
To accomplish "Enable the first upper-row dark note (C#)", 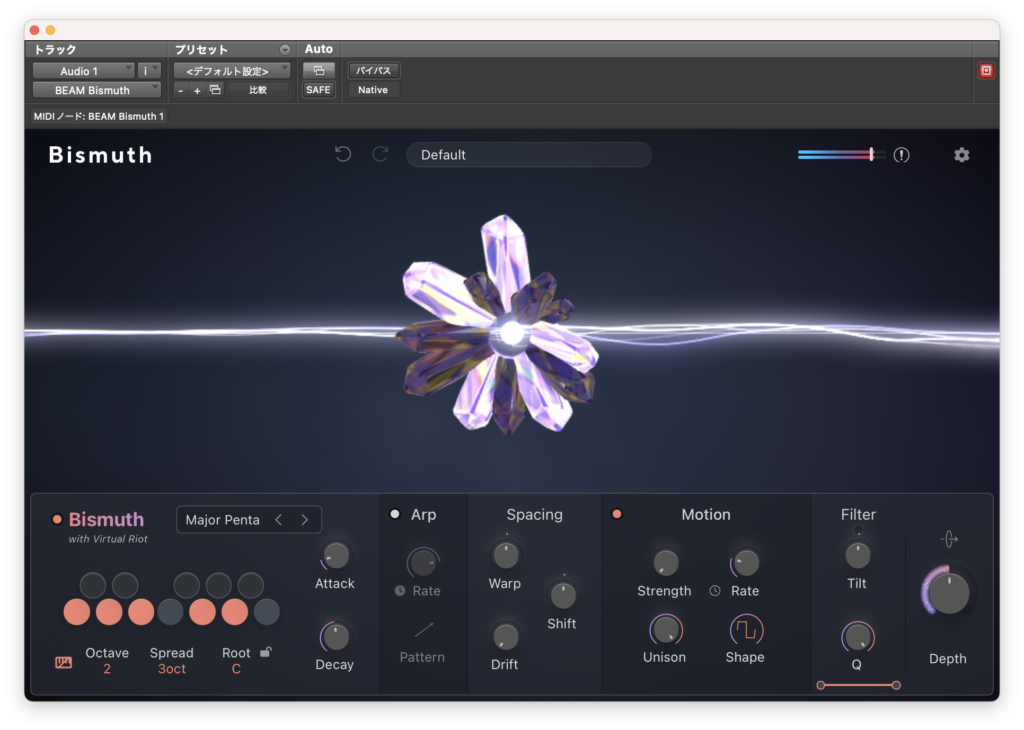I will click(x=93, y=585).
